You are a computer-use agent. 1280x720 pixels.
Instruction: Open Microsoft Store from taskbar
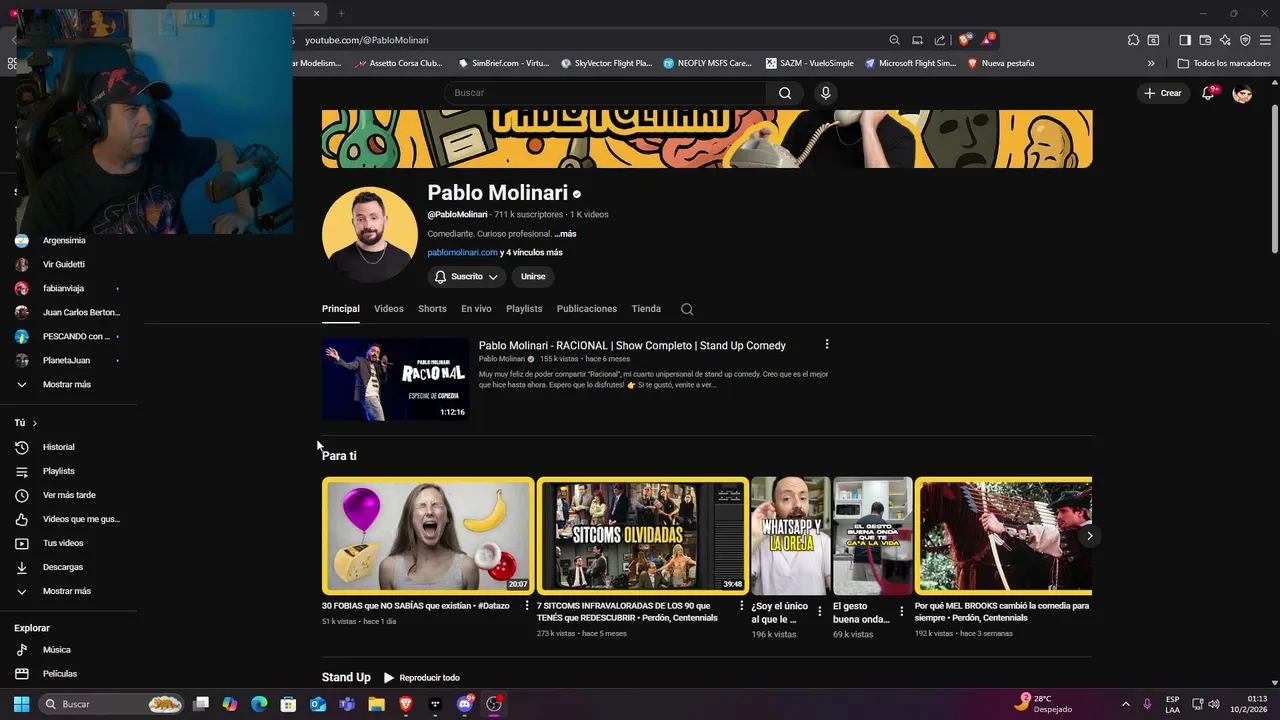click(288, 704)
